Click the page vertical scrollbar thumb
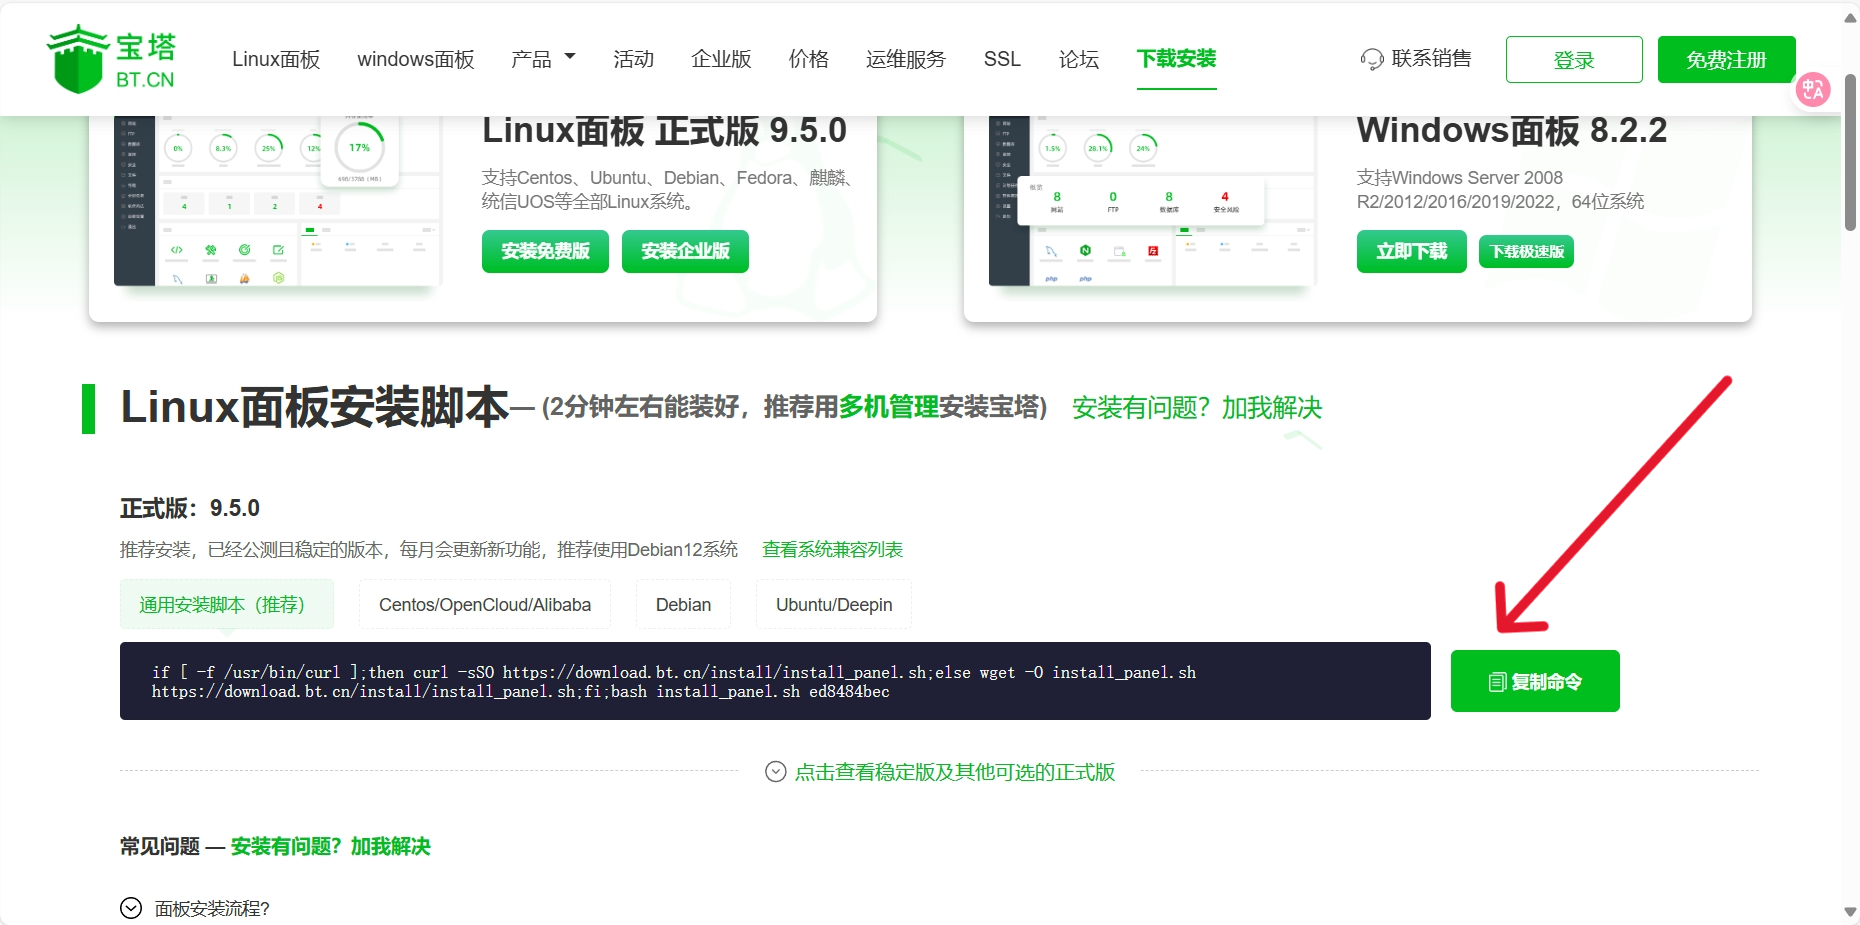The image size is (1860, 925). pos(1850,152)
